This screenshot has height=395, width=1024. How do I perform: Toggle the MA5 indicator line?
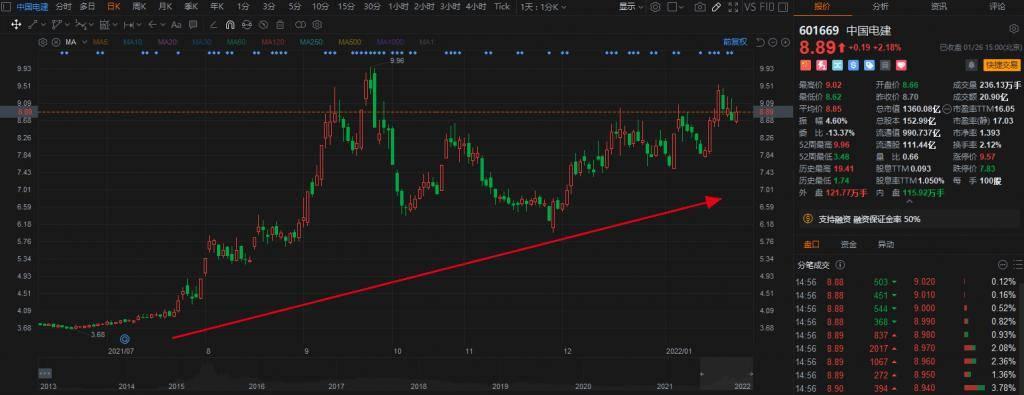[x=100, y=42]
